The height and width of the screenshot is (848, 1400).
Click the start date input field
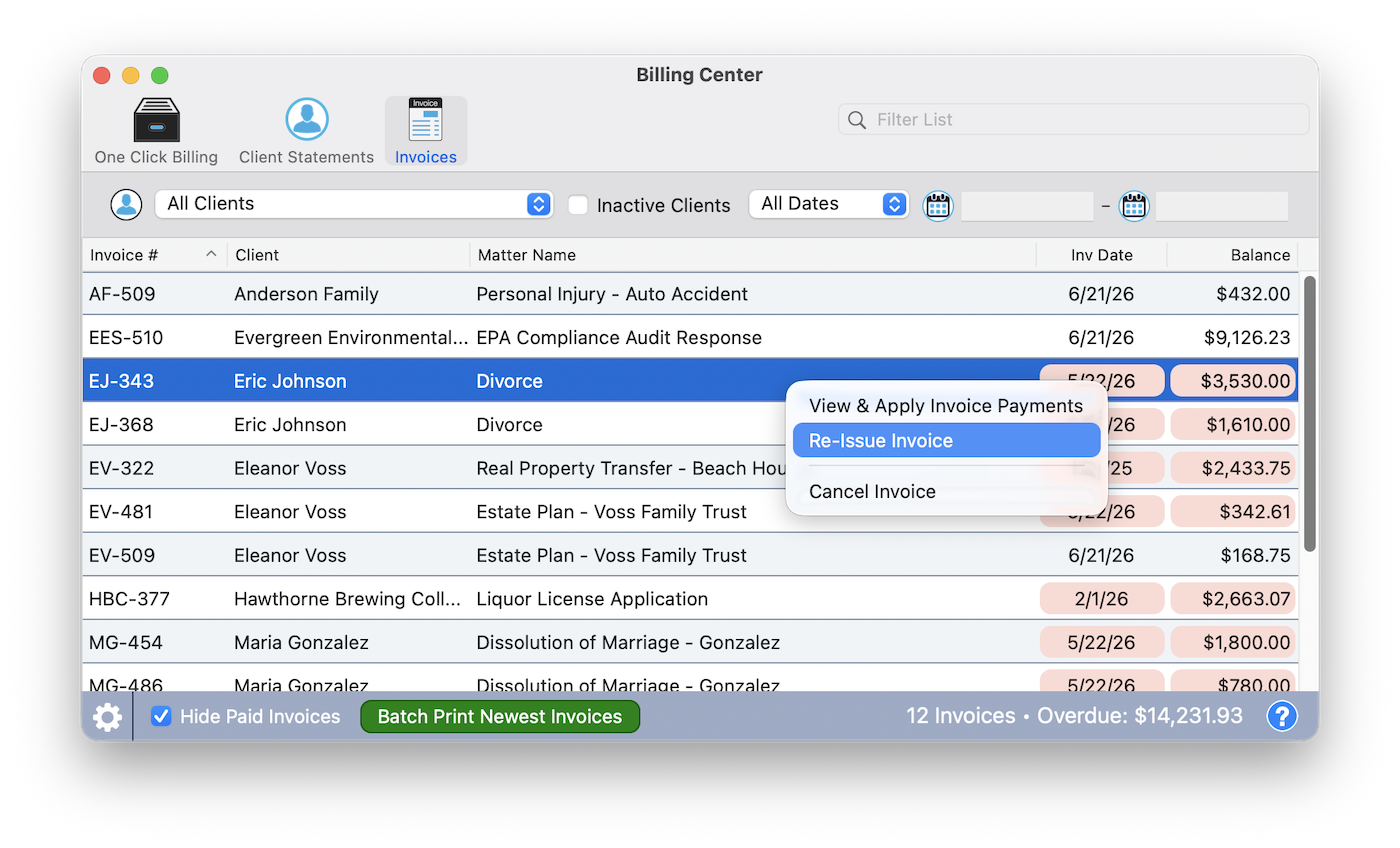point(1027,206)
